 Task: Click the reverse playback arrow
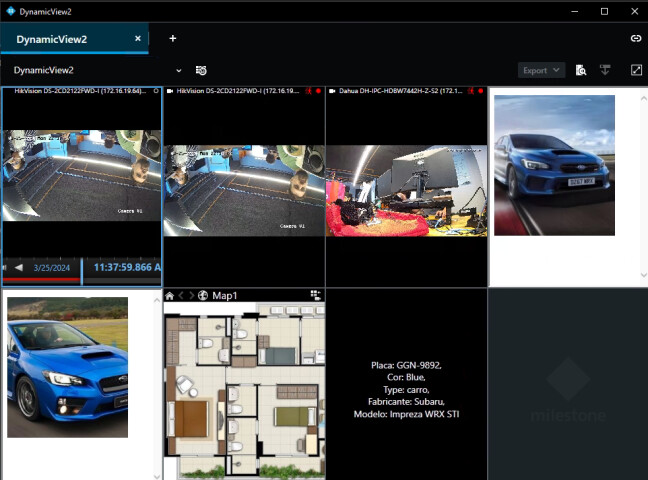[x=18, y=268]
